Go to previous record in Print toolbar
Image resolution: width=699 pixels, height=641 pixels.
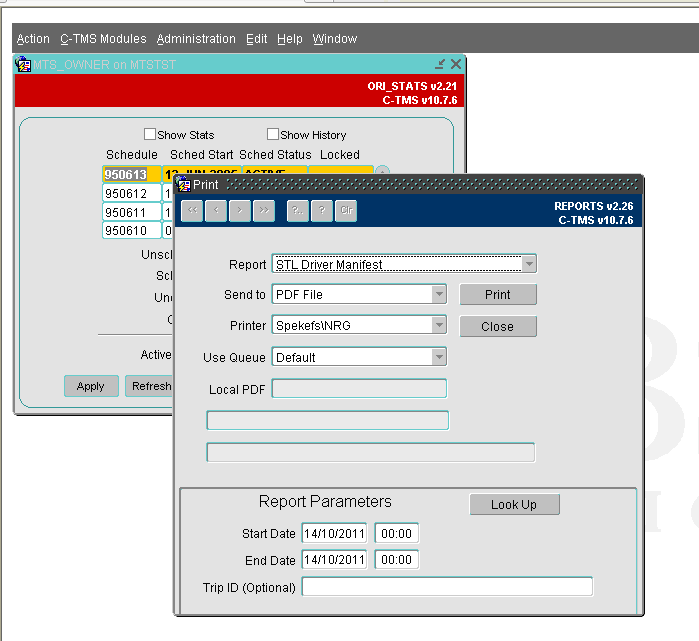pyautogui.click(x=216, y=210)
